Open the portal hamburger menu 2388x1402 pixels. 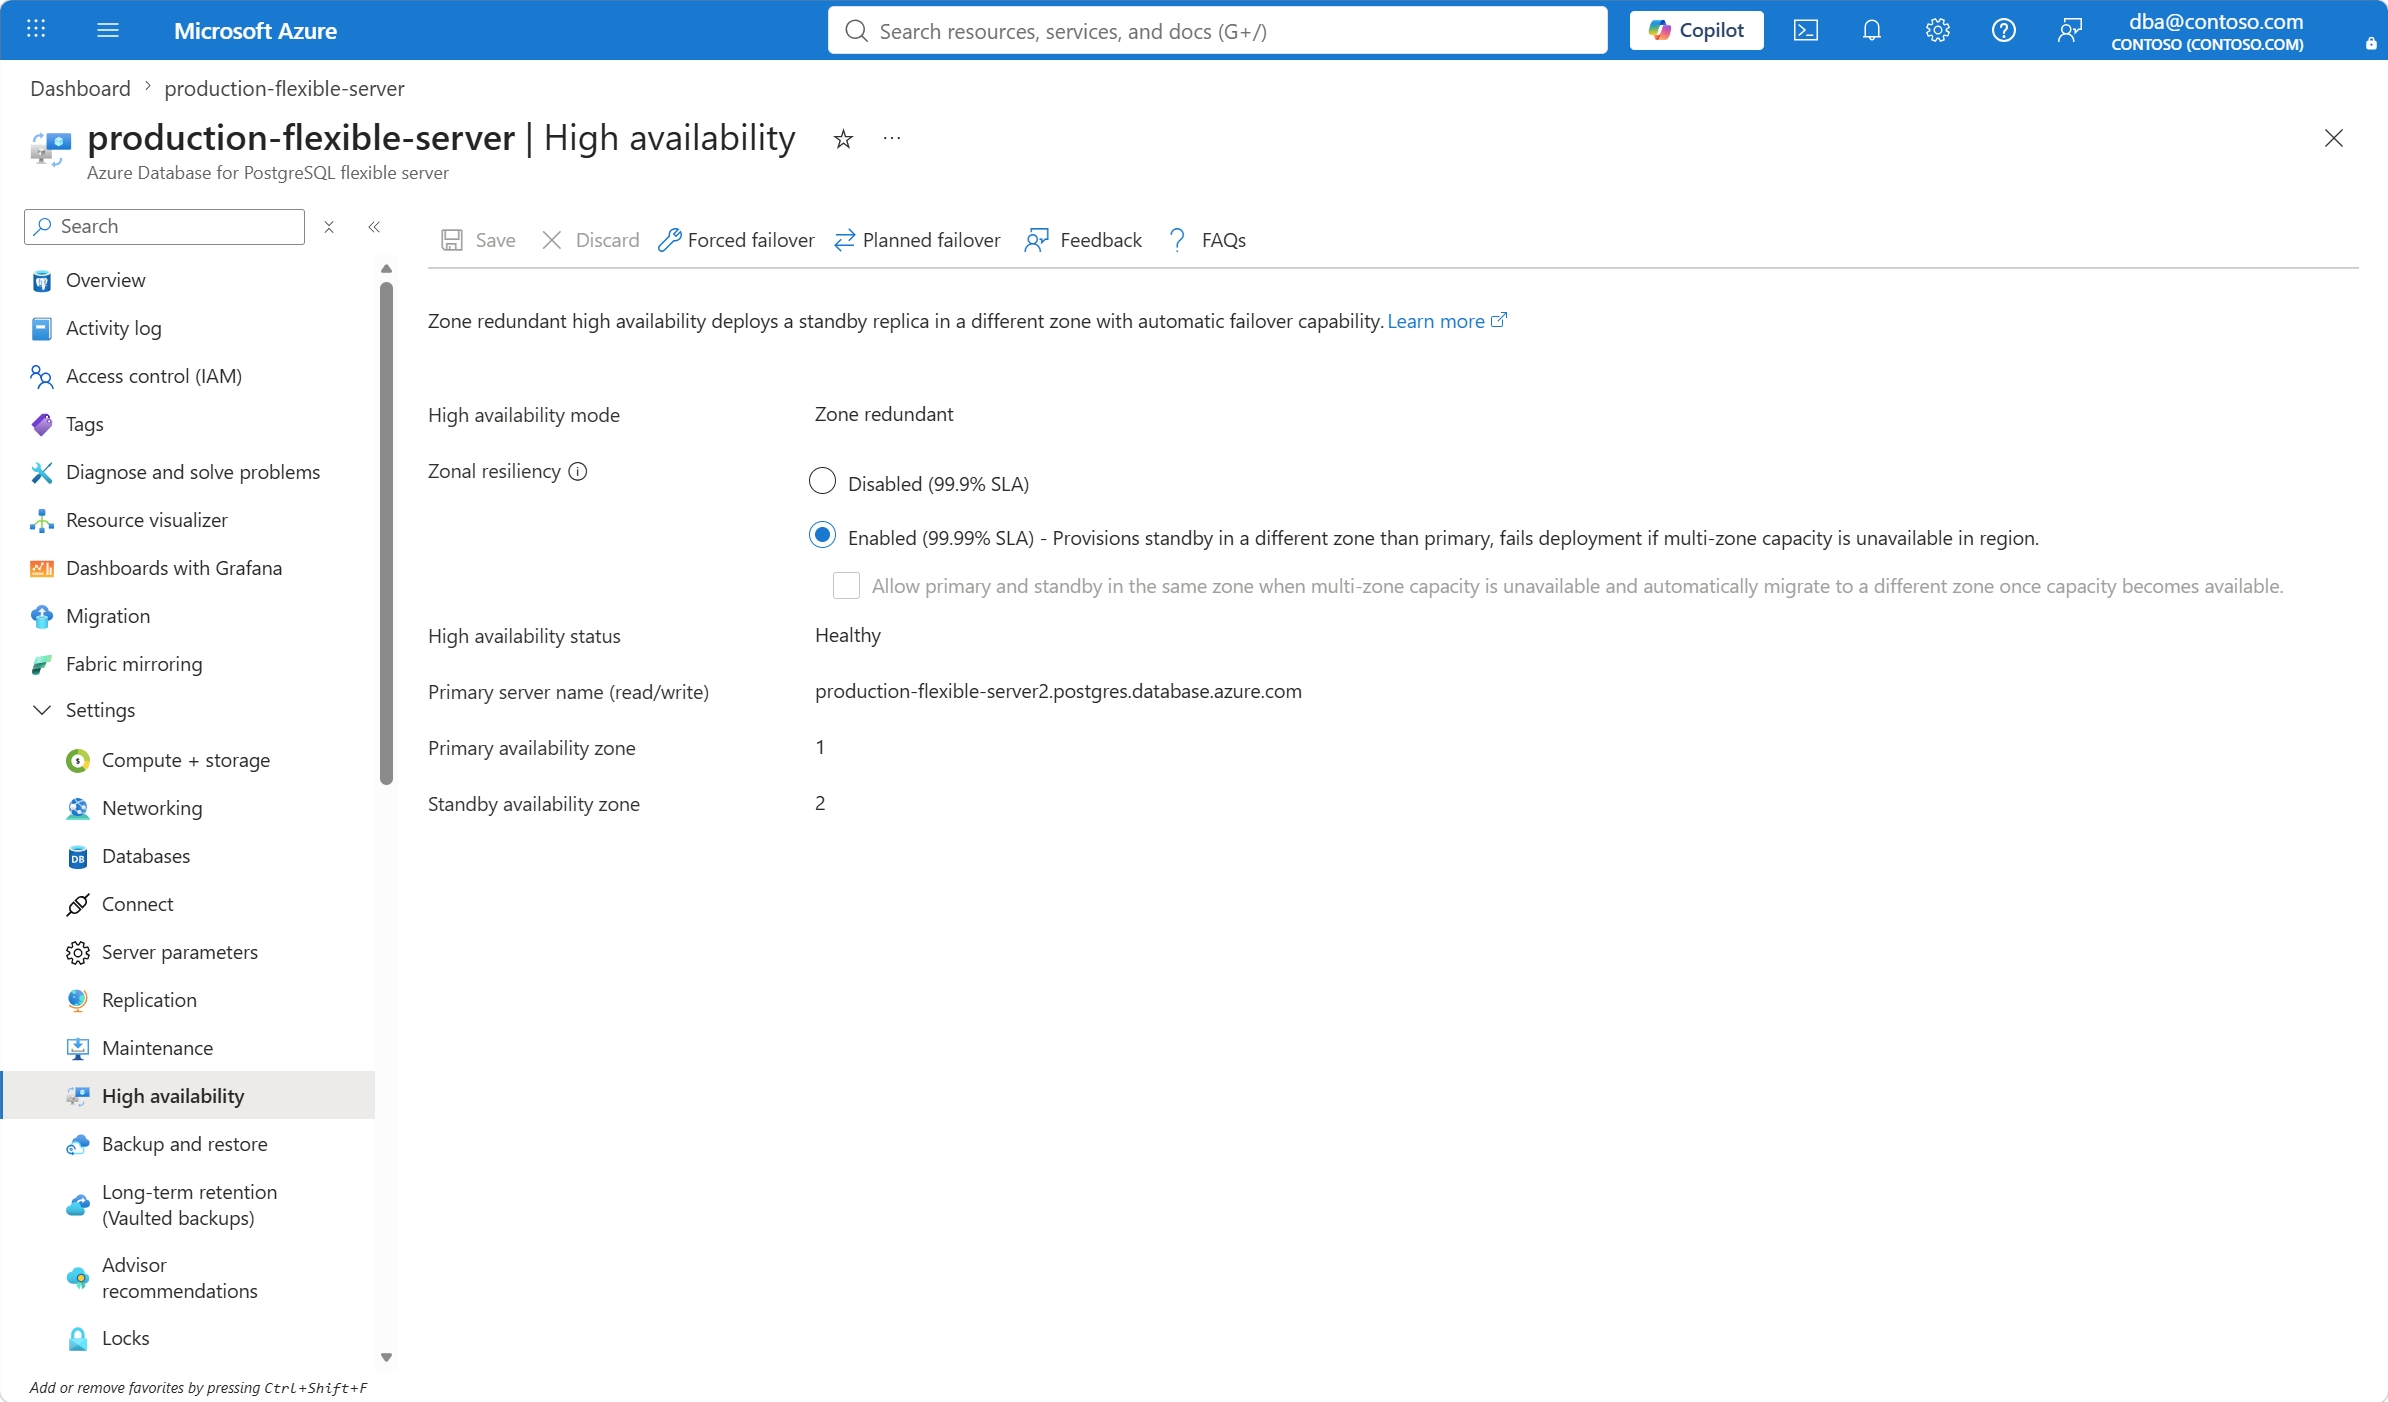(x=108, y=30)
